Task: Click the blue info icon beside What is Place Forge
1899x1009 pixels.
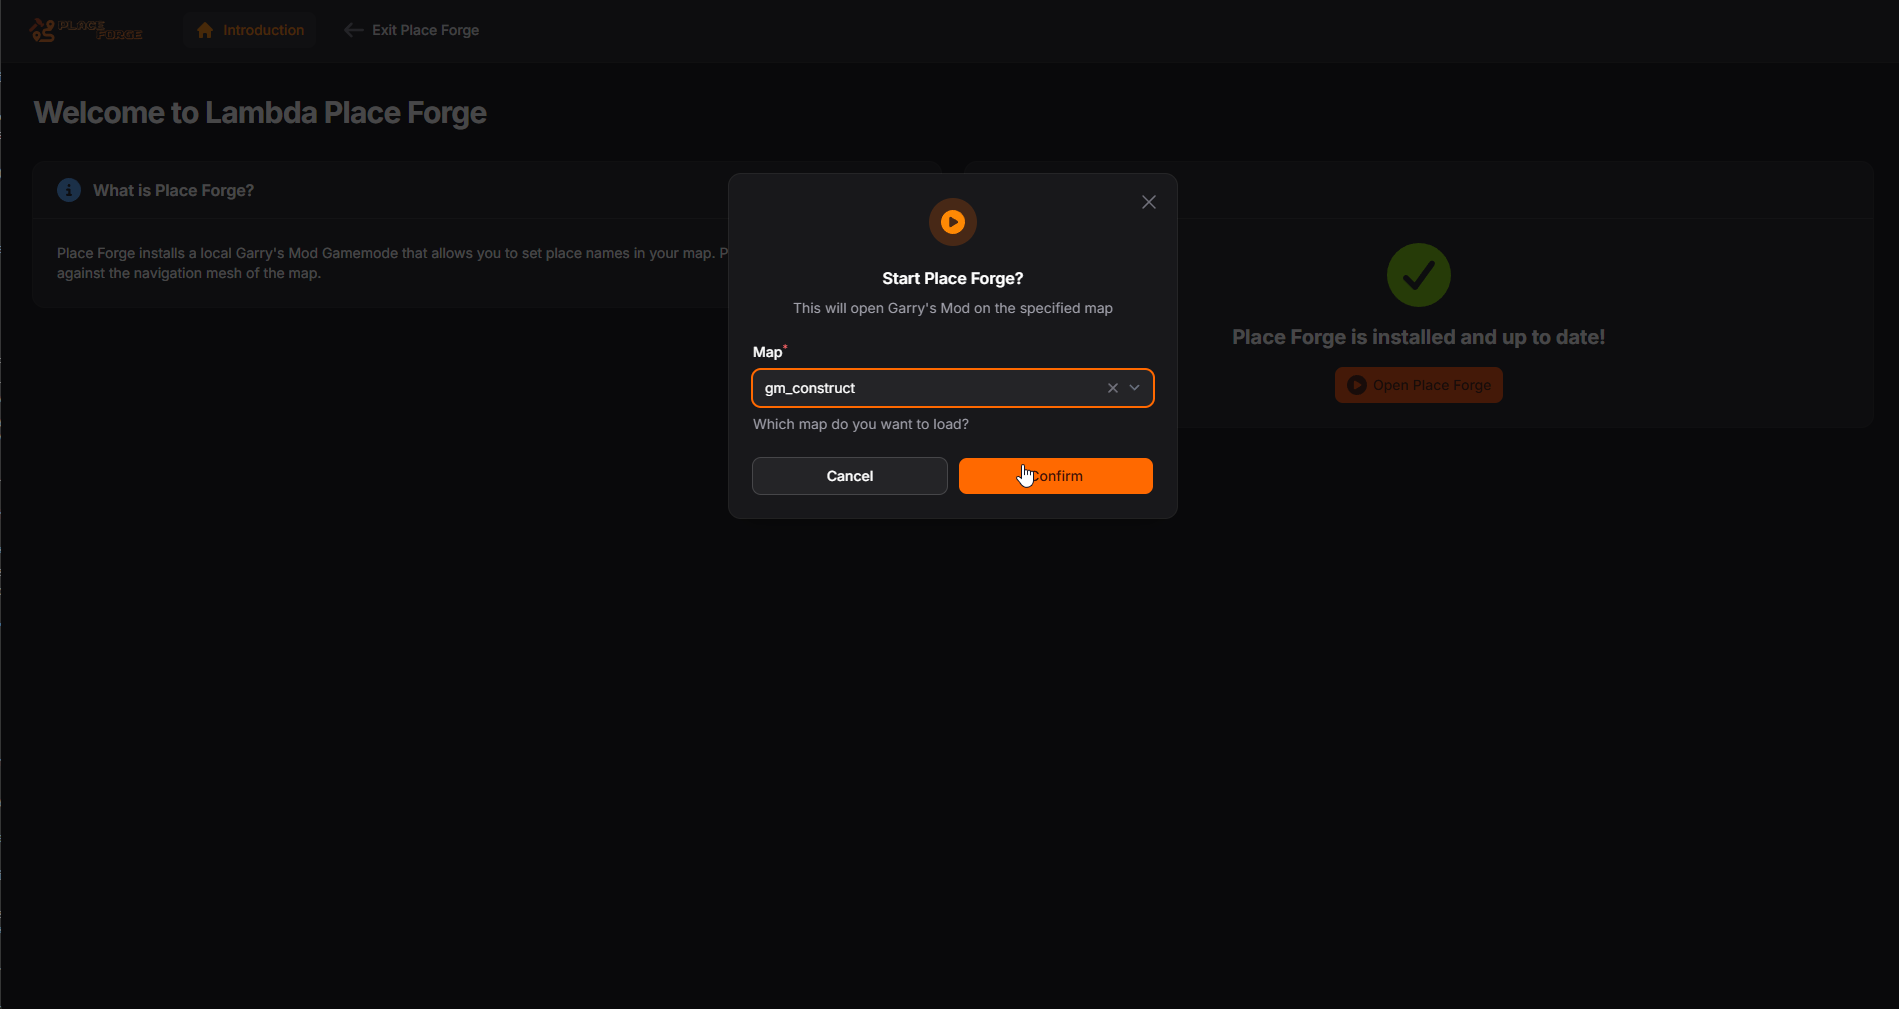Action: point(69,190)
